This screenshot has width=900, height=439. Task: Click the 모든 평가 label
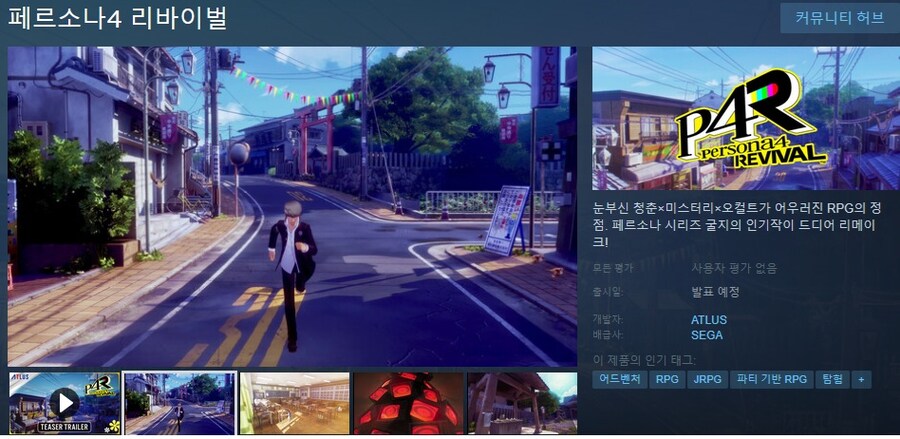[x=611, y=268]
